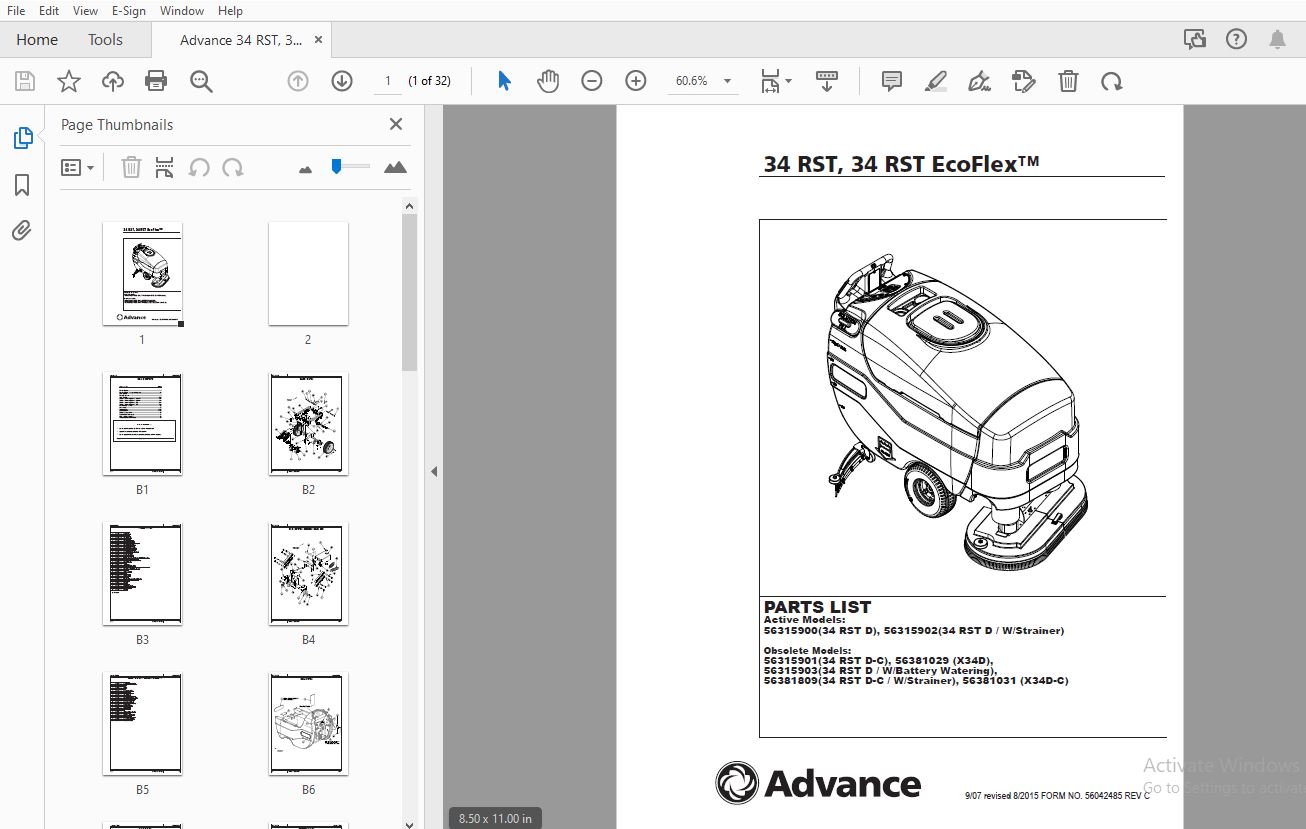Click the thumbnails scrollbar up arrow
Viewport: 1306px width, 829px height.
(x=409, y=206)
